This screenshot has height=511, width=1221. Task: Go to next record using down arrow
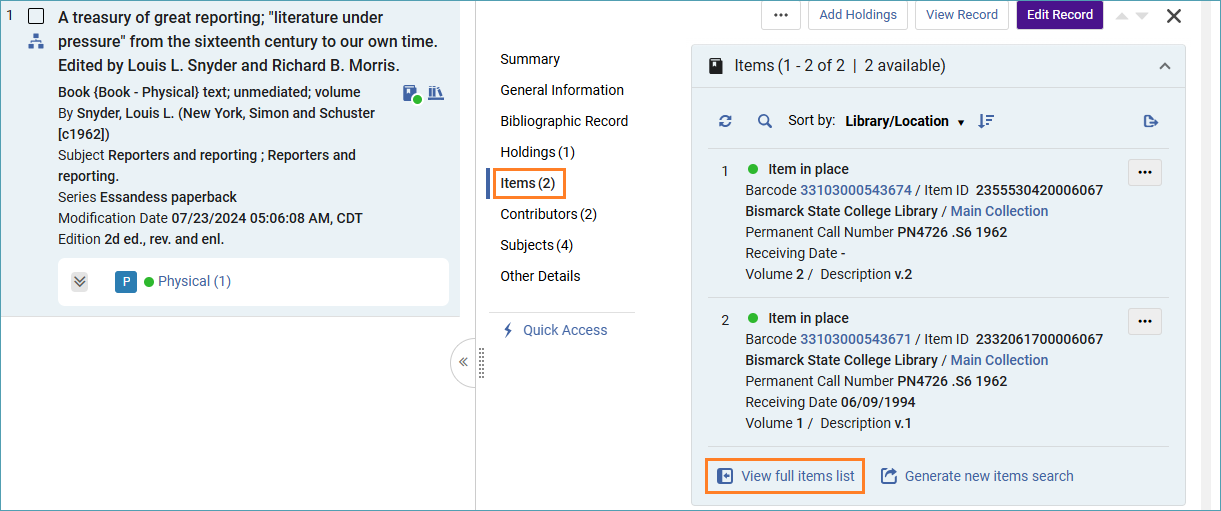click(1142, 16)
